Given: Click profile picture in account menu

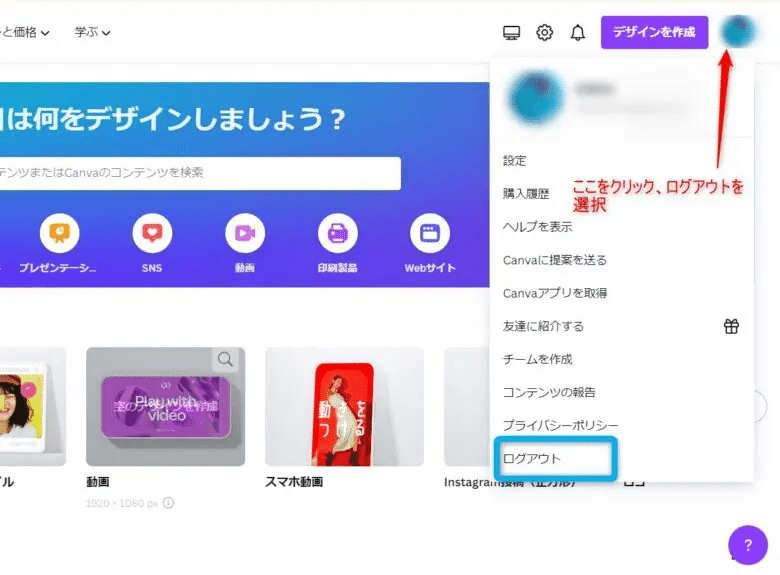Looking at the screenshot, I should point(536,97).
